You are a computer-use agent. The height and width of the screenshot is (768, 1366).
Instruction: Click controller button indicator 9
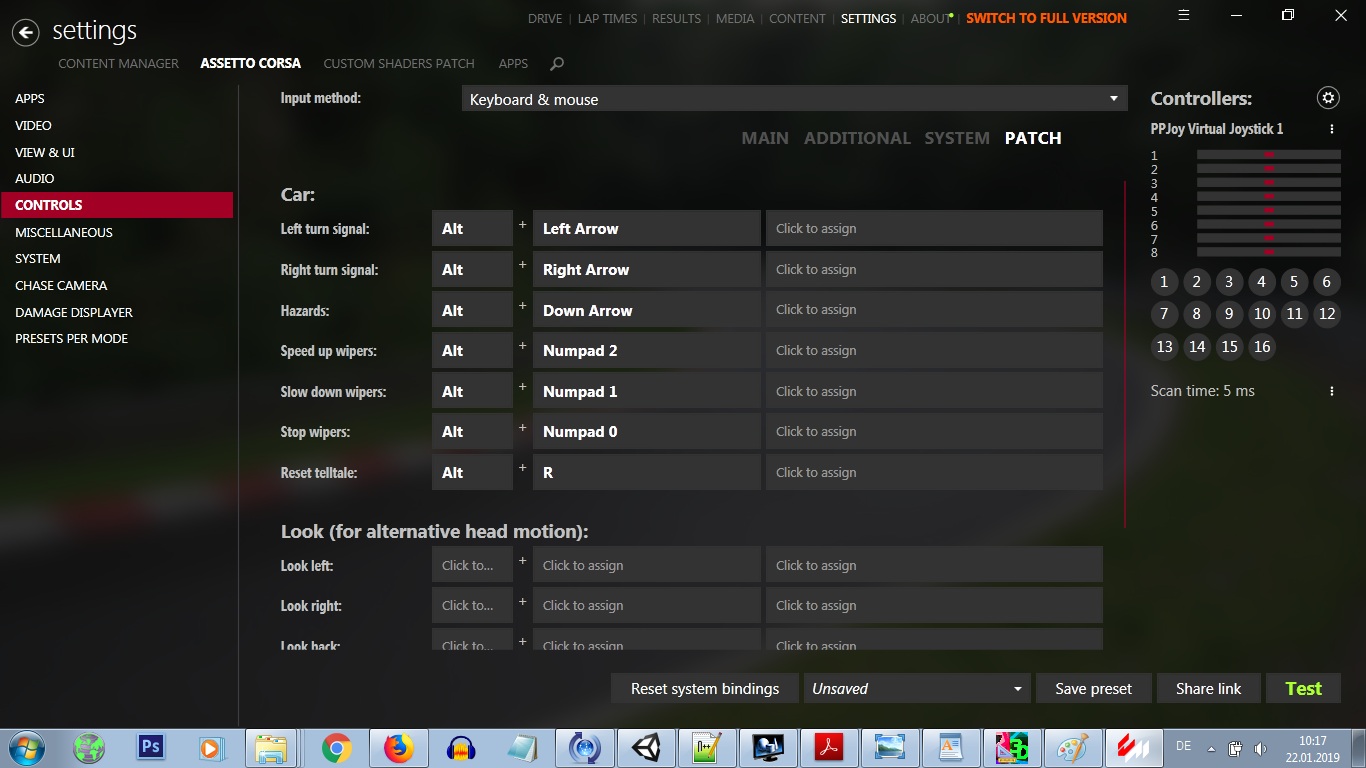[1229, 314]
